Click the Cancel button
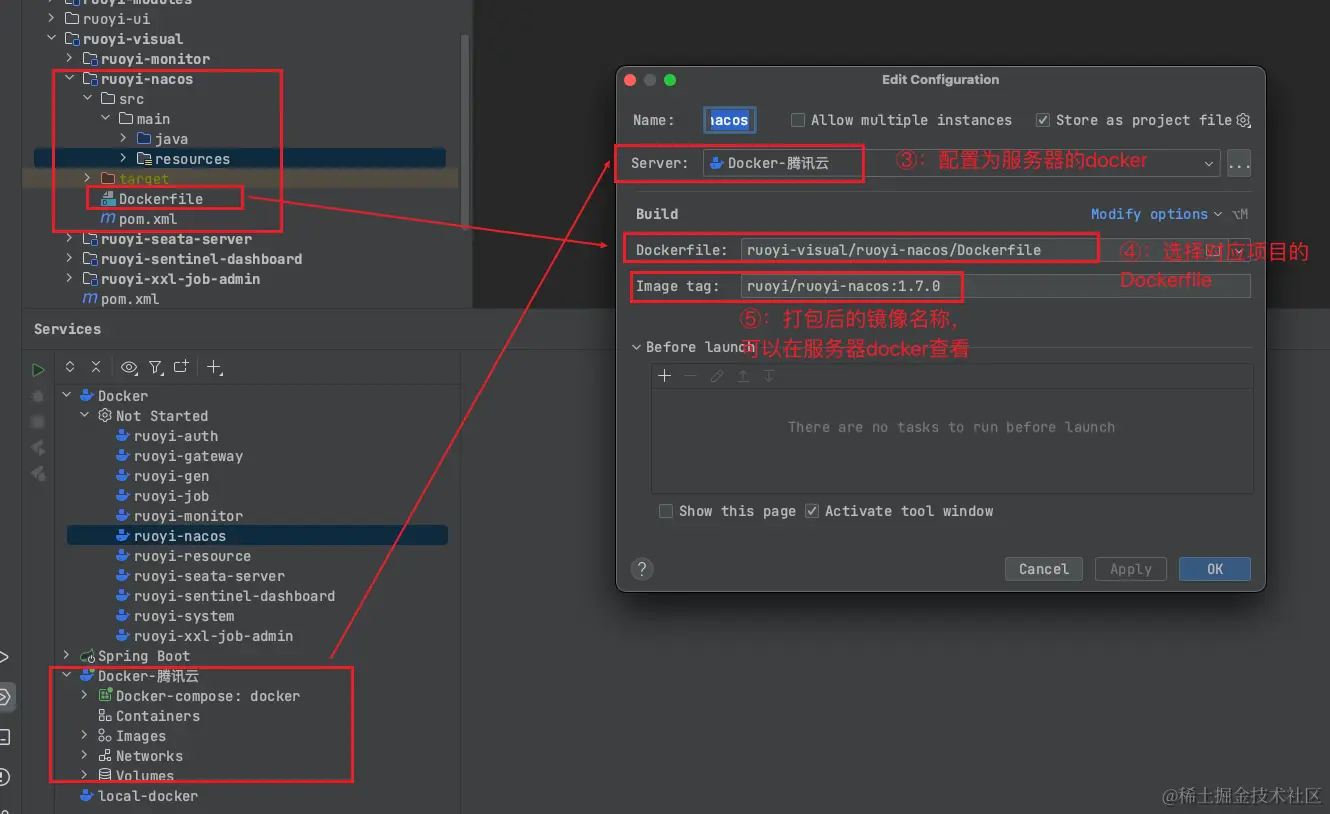 point(1044,569)
